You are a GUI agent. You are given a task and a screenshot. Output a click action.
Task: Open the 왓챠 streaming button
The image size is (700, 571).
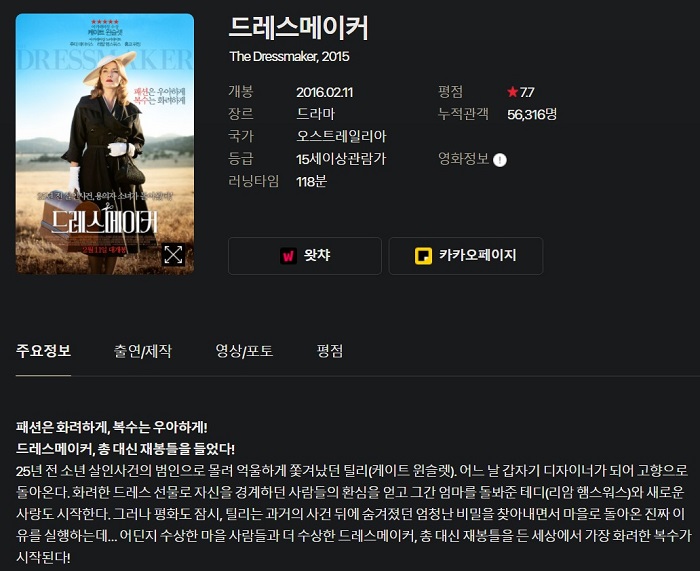pos(305,256)
